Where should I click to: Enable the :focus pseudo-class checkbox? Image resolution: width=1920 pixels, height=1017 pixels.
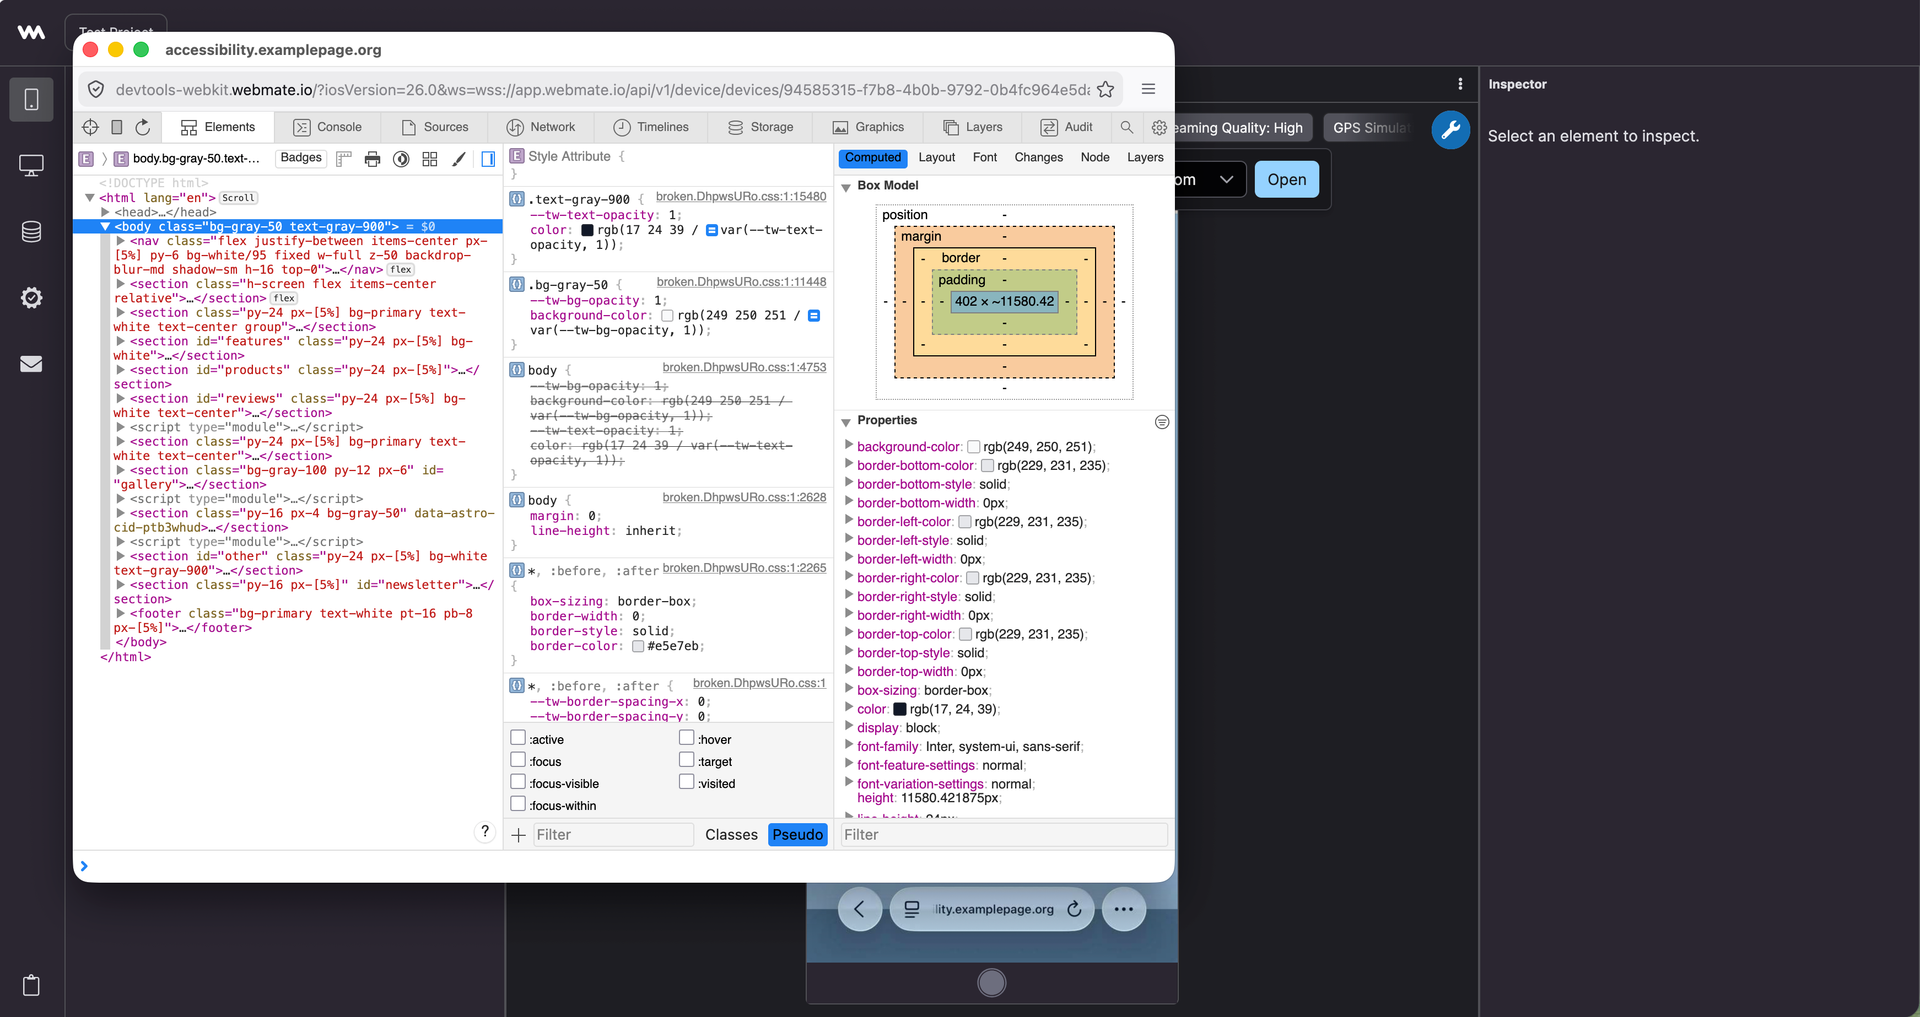tap(518, 760)
